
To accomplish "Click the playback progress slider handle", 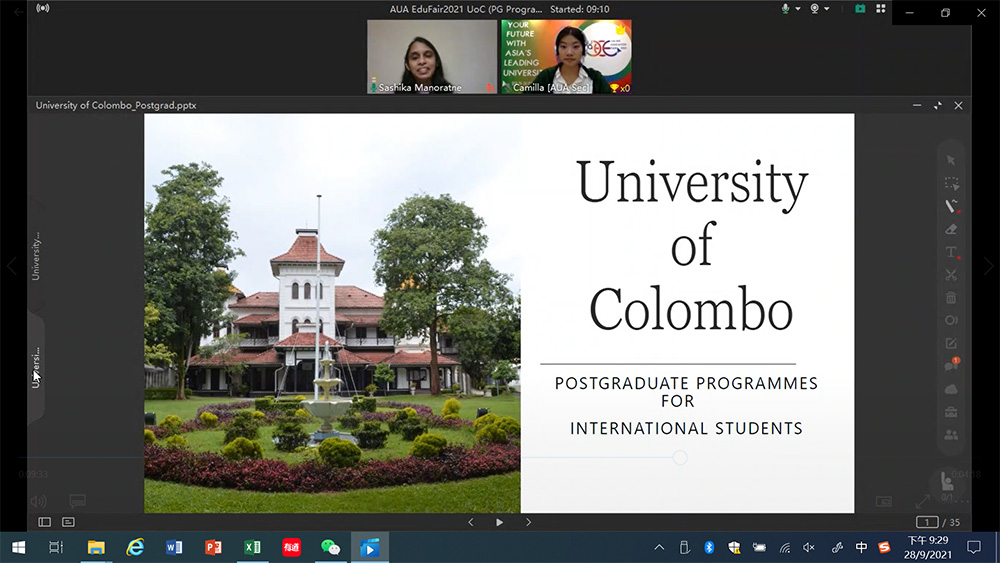I will click(680, 457).
